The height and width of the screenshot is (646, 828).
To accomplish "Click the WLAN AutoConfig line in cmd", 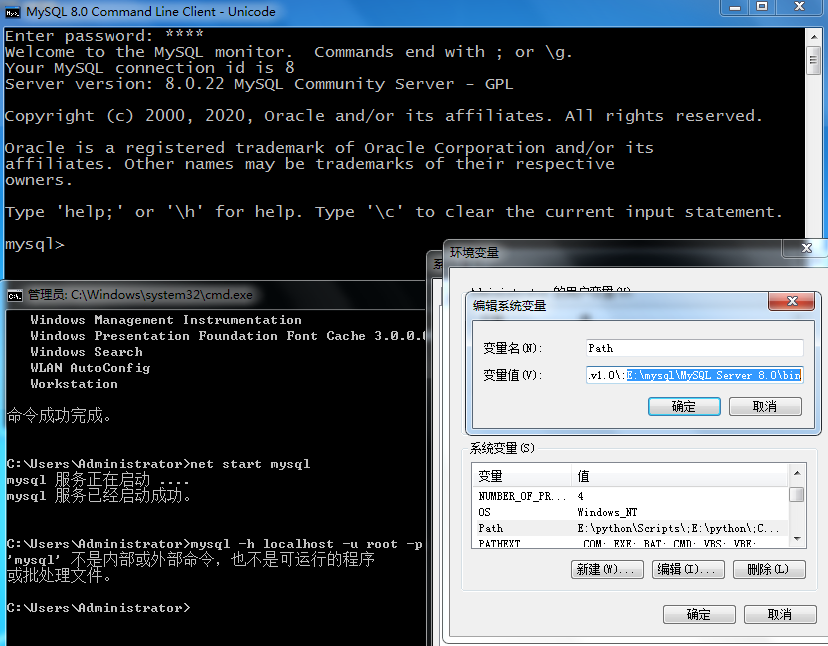I will point(90,368).
